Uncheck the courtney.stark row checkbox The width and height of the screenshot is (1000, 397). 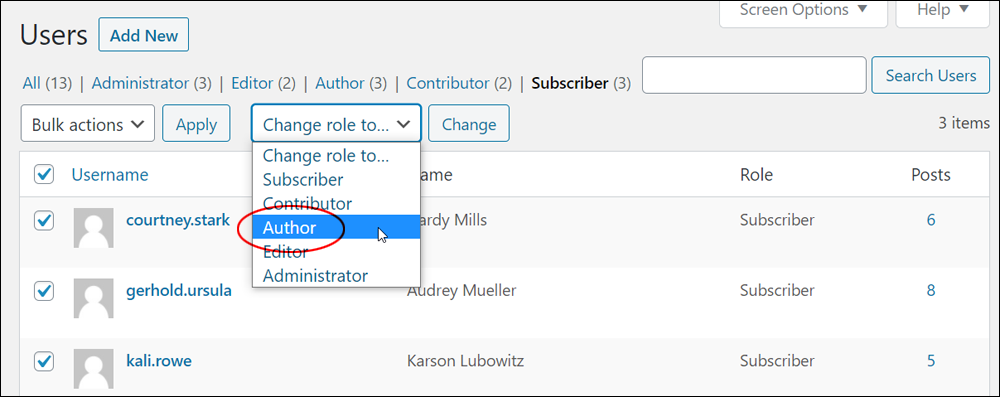pos(43,221)
